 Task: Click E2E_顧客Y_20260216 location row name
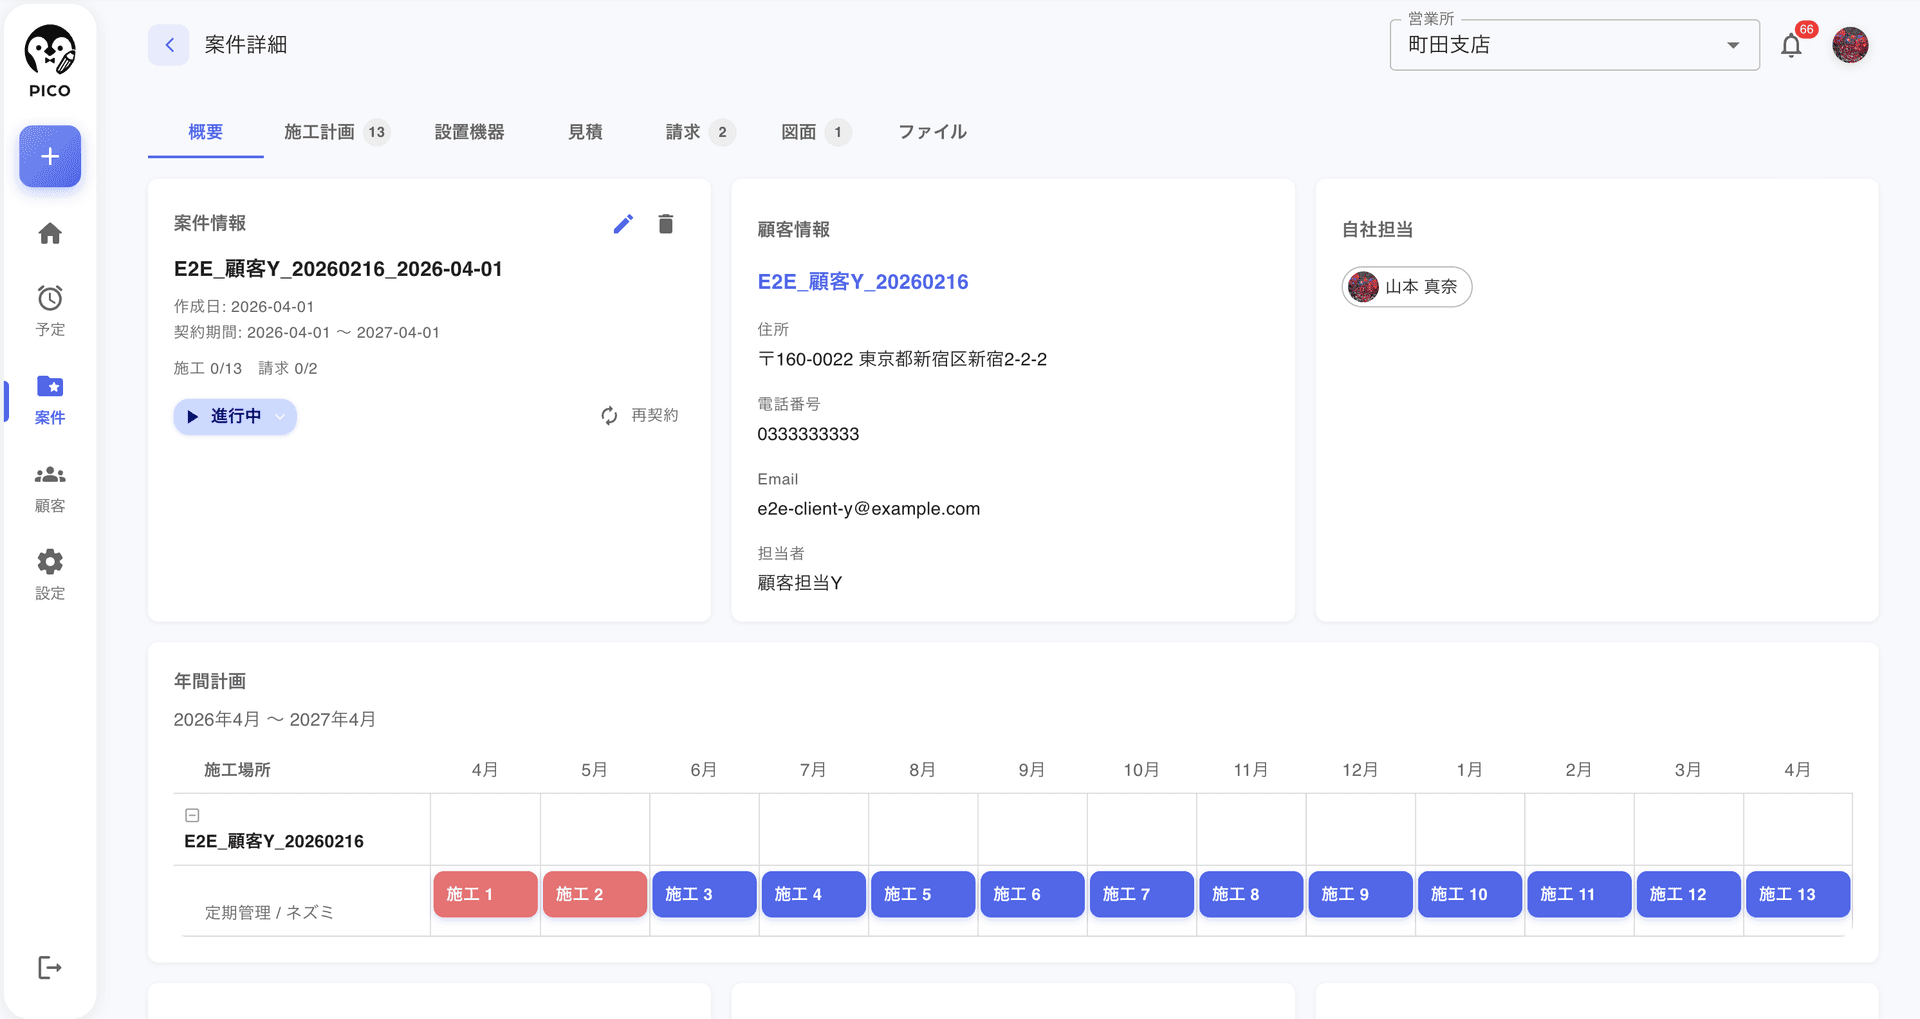[274, 842]
